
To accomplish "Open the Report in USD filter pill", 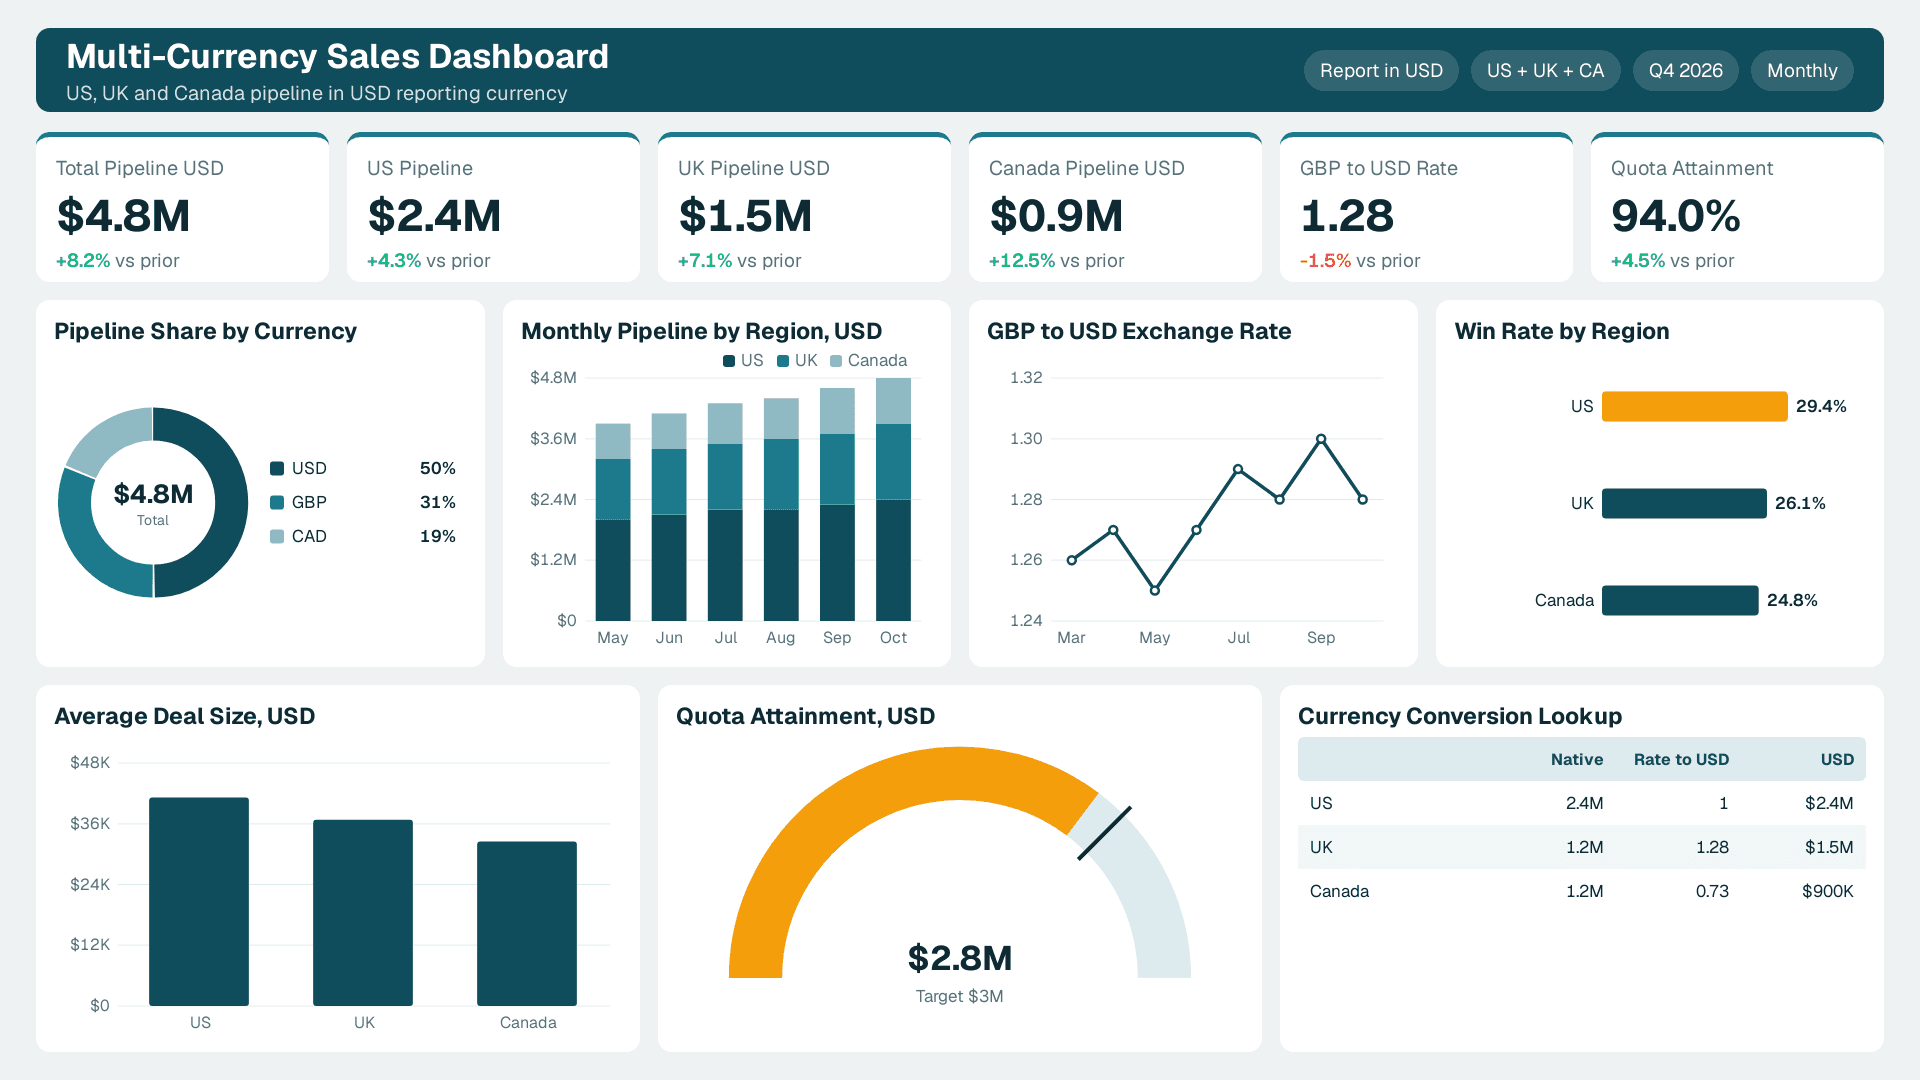I will [x=1381, y=71].
